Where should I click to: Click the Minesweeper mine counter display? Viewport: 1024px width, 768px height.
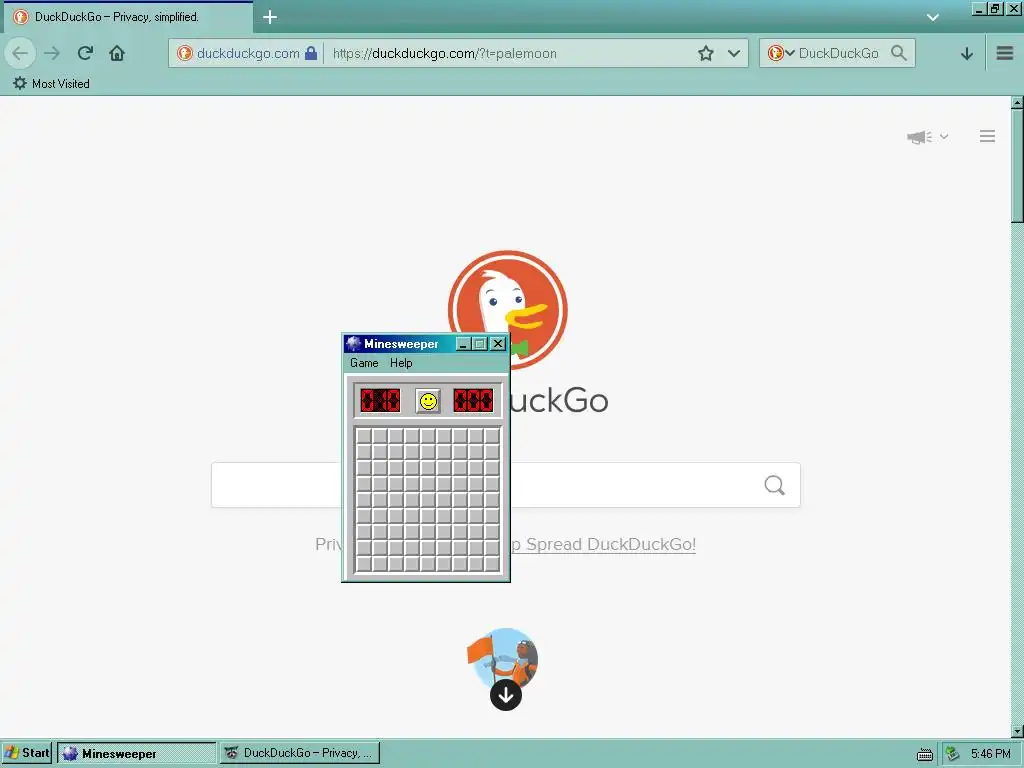coord(380,400)
